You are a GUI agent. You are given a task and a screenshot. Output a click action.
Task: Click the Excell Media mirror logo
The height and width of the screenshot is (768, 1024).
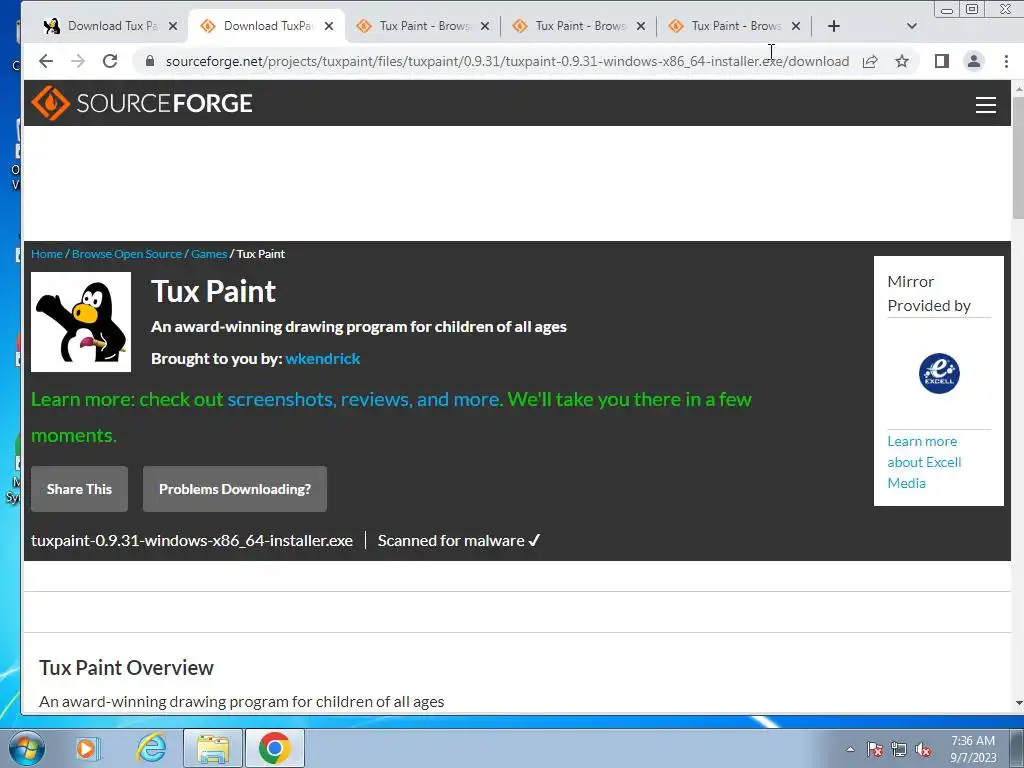939,374
